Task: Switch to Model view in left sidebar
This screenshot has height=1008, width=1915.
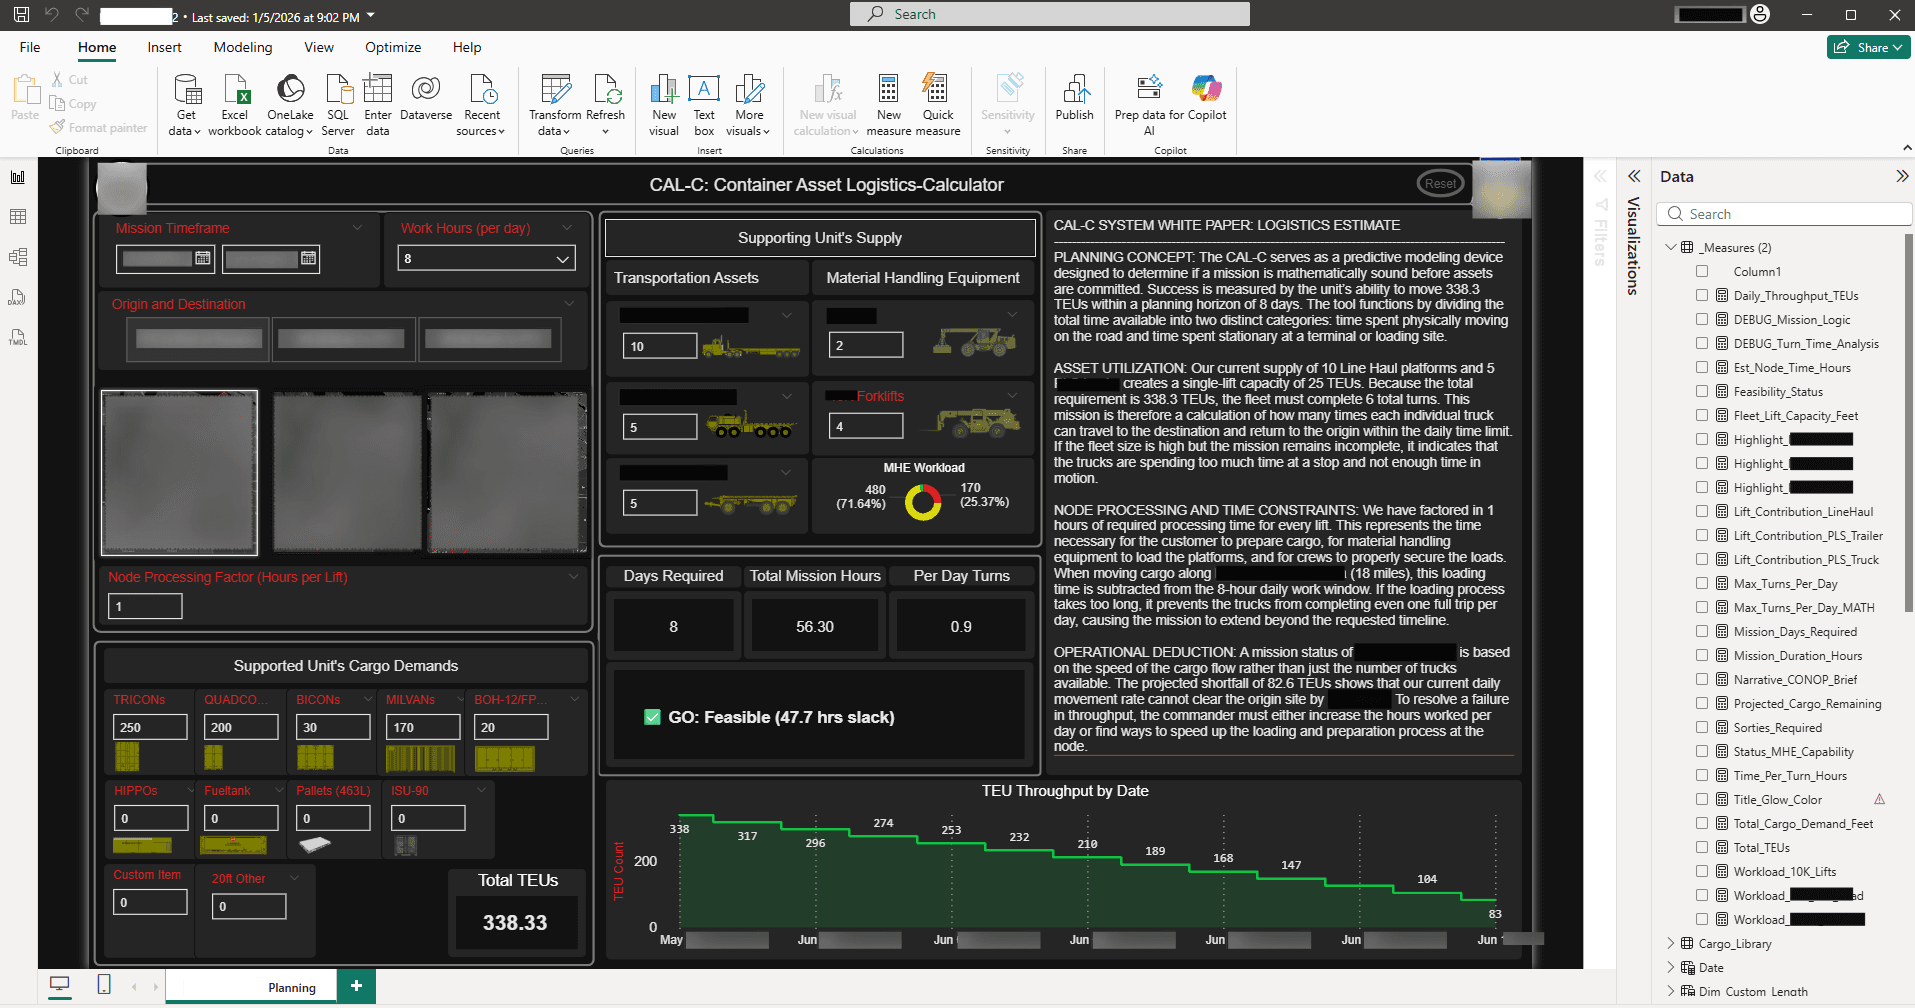Action: click(17, 256)
